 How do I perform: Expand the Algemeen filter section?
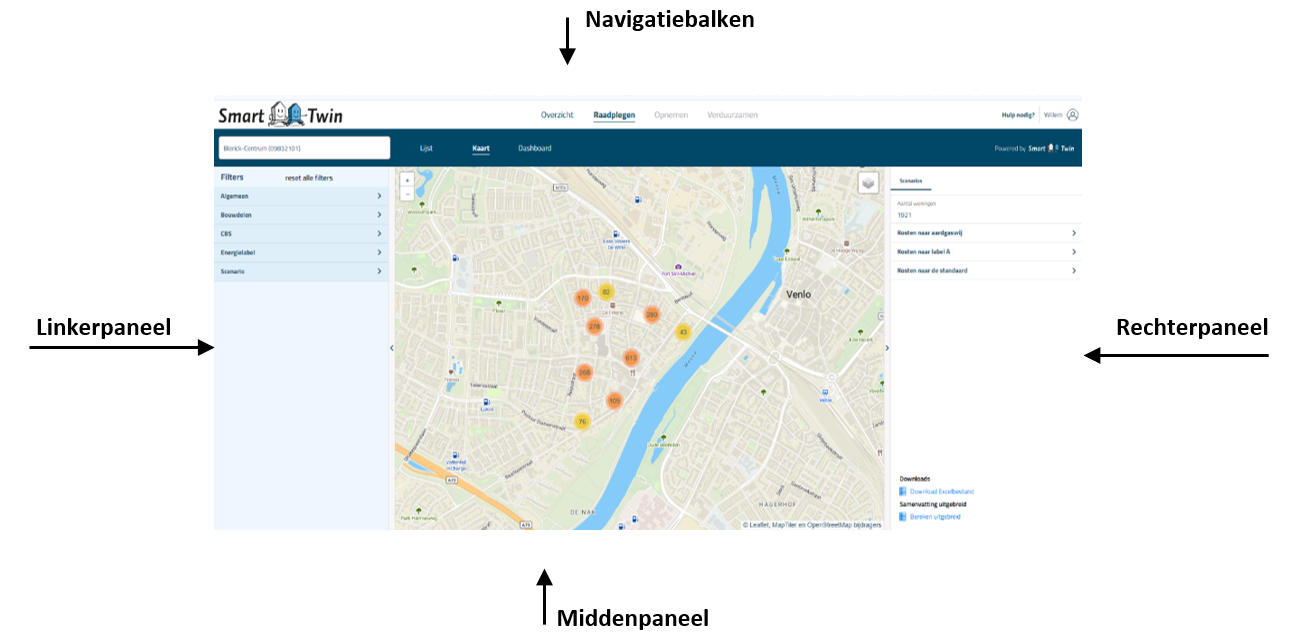pos(300,196)
